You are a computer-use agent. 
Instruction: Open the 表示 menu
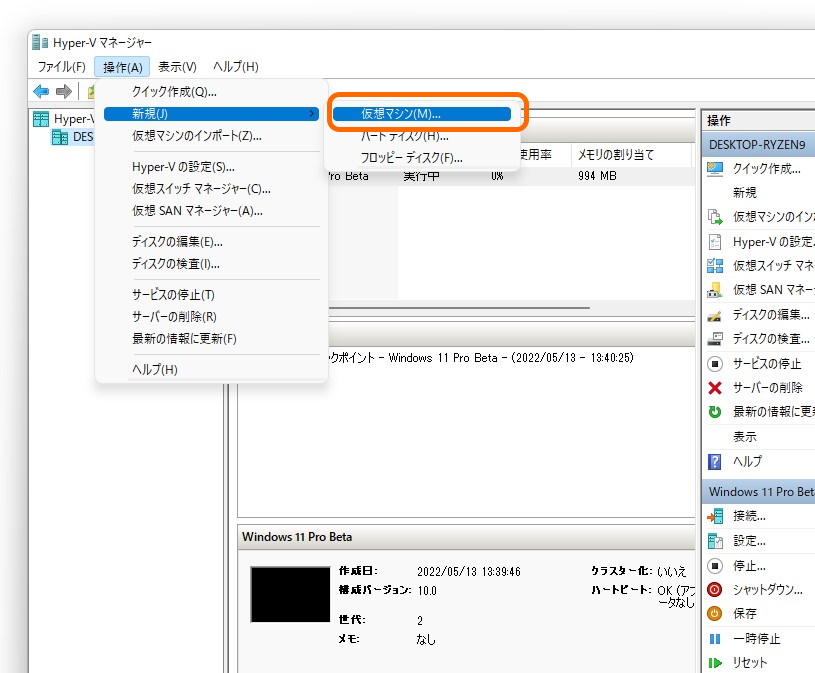click(x=176, y=67)
